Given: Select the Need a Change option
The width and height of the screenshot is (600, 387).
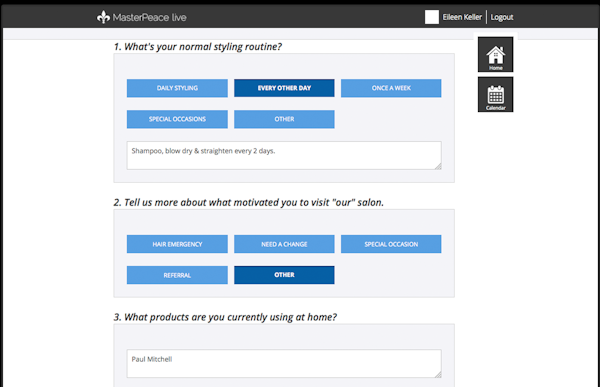Looking at the screenshot, I should click(284, 244).
